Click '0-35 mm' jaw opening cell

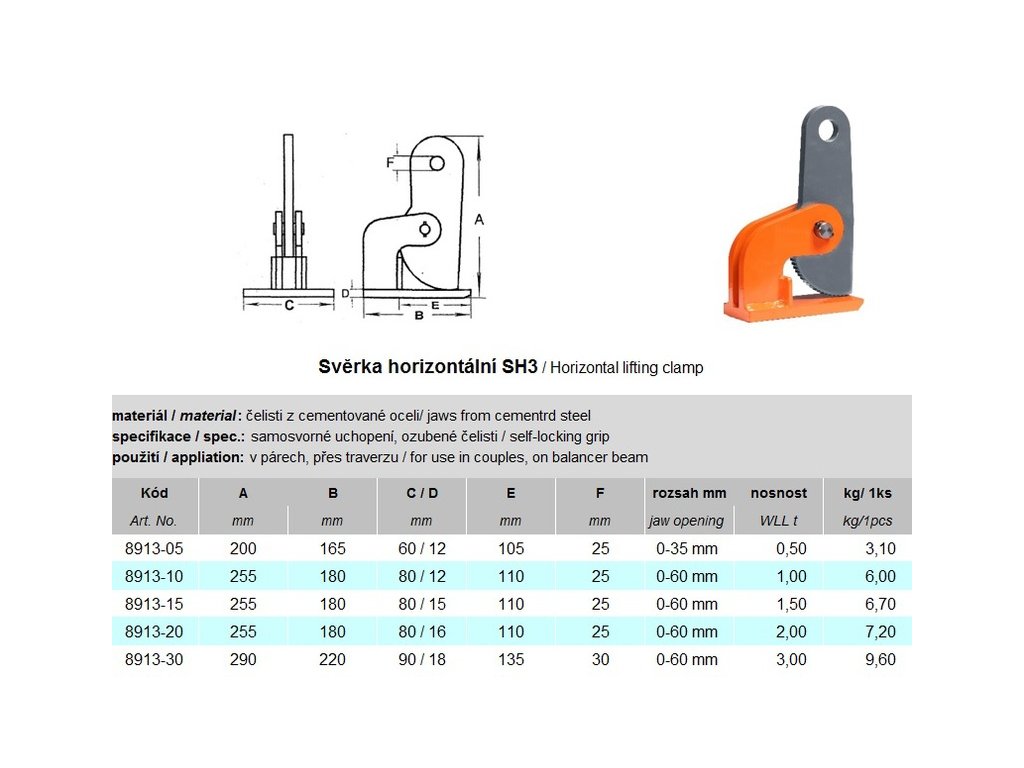coord(686,549)
